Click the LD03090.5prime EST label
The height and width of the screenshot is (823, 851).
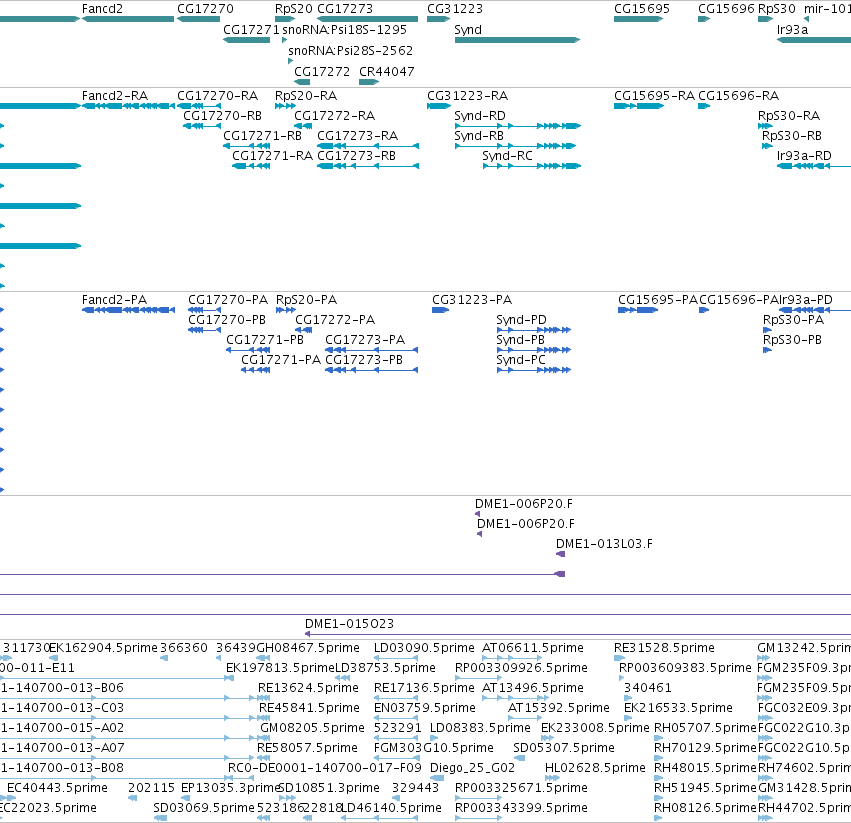tap(424, 648)
